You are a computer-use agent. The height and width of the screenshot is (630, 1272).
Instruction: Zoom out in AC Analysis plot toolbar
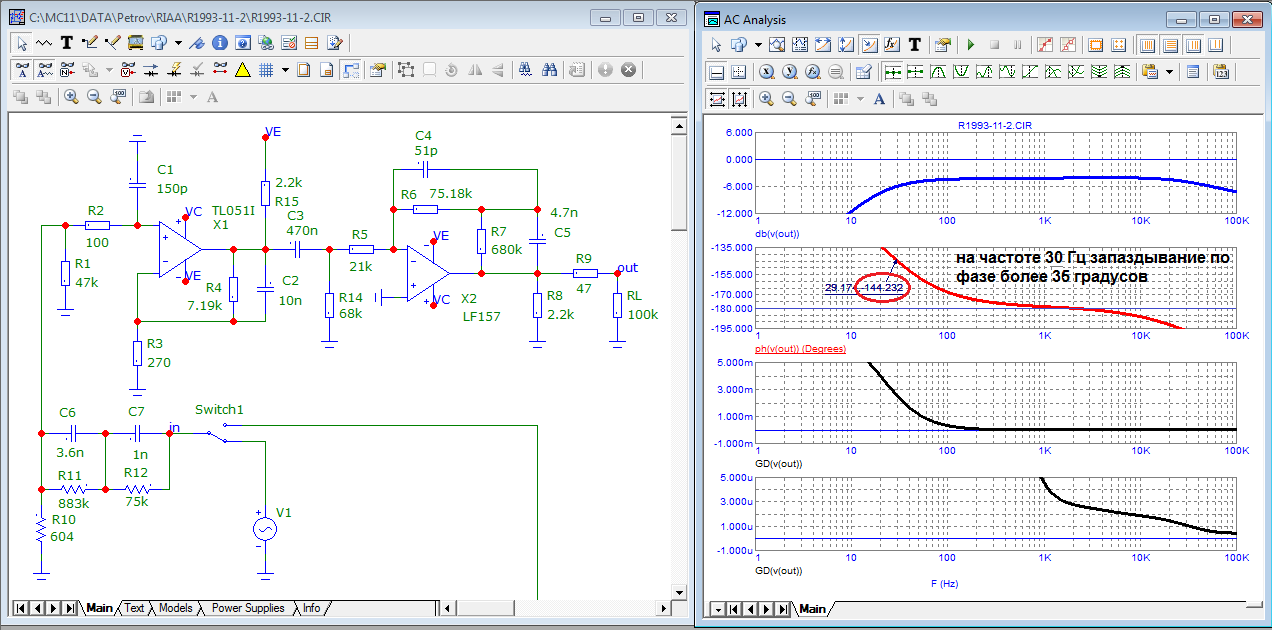tap(789, 99)
